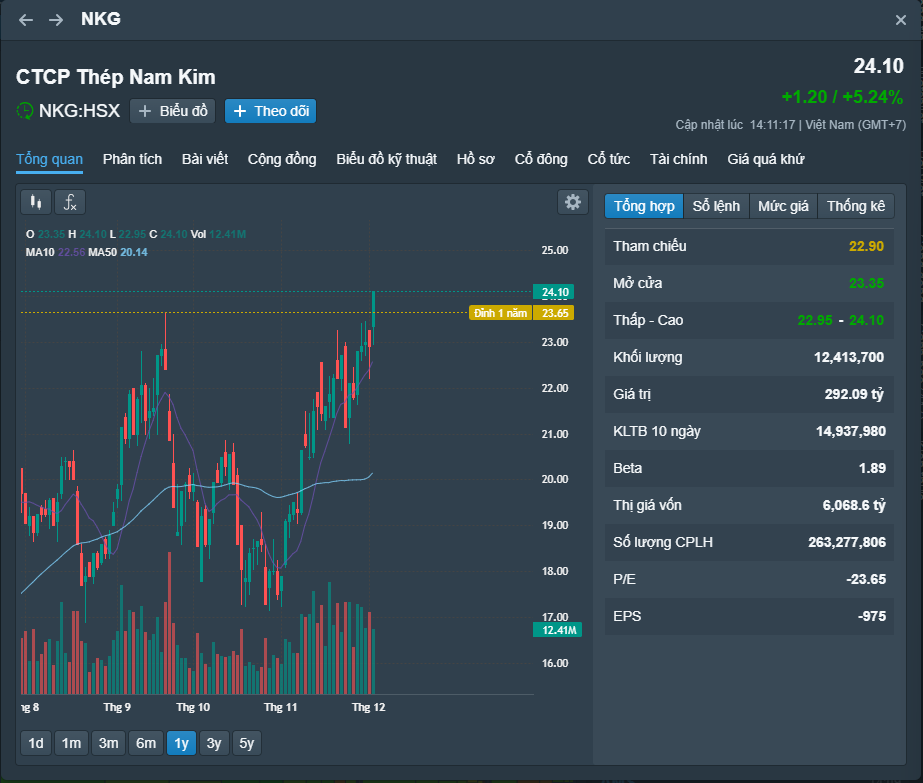Click the KLTB 10 ngày value 14,937,980
The width and height of the screenshot is (923, 783).
[x=851, y=432]
